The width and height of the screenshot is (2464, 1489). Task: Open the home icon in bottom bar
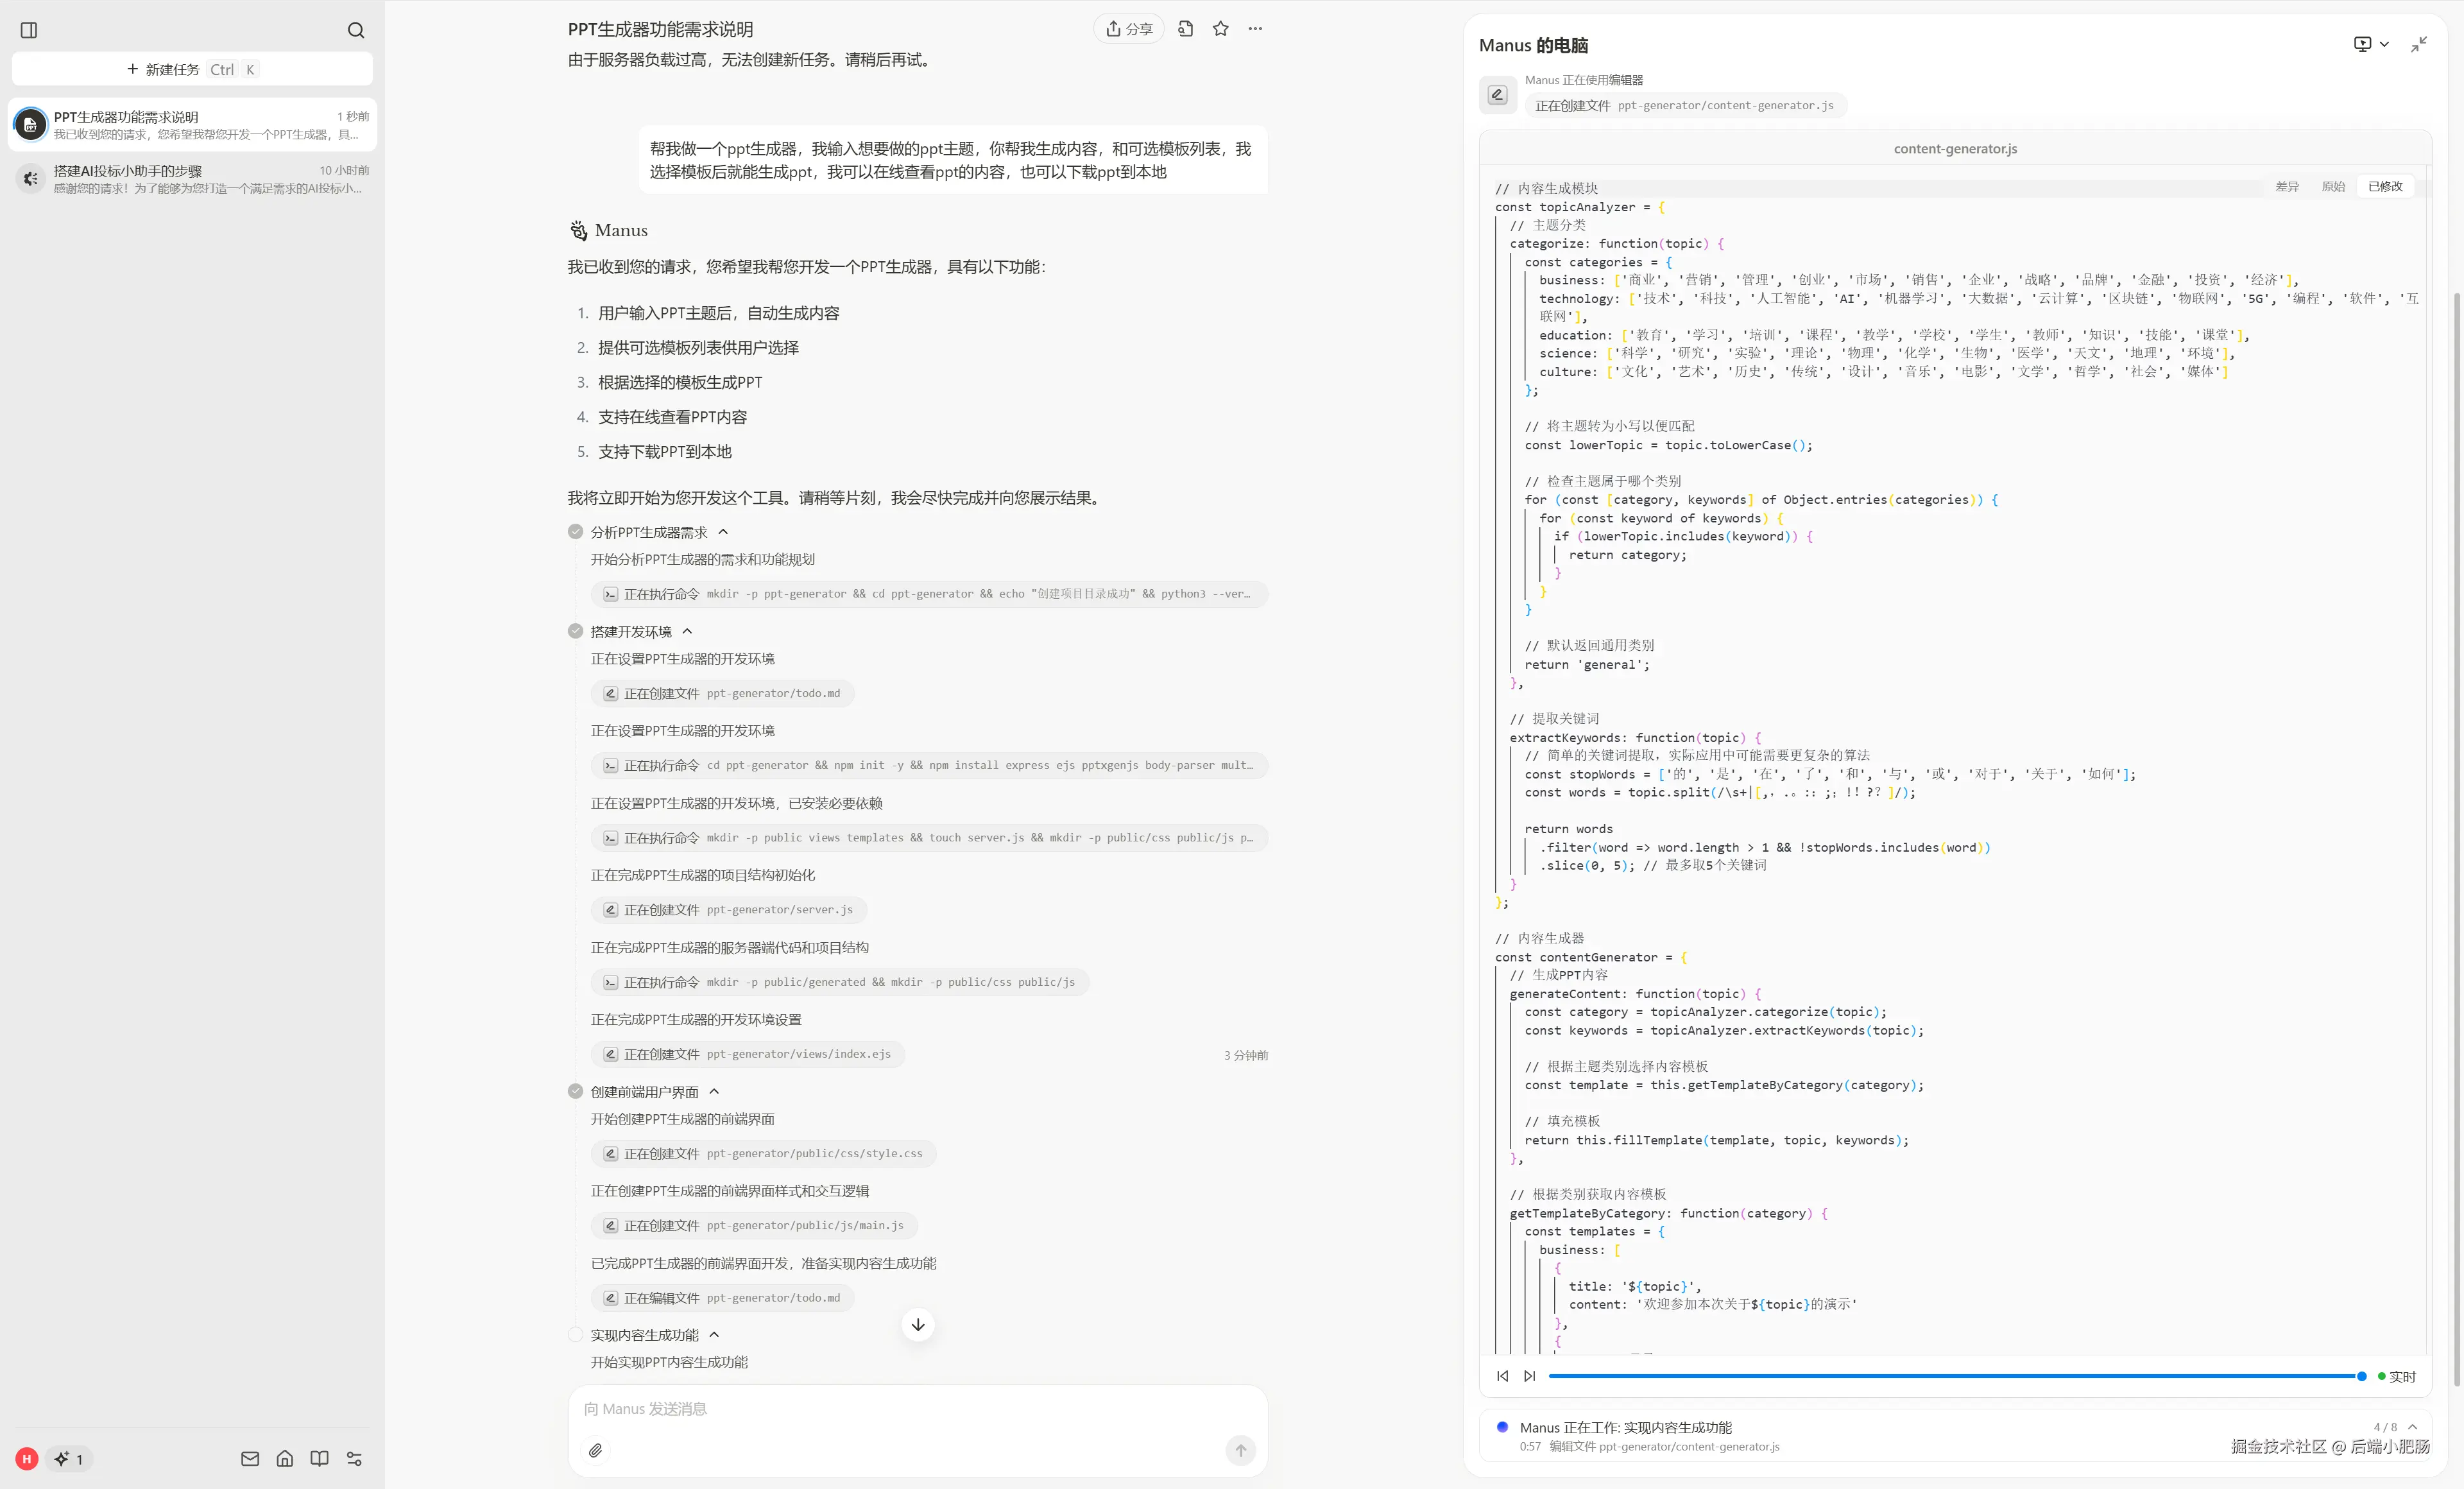click(x=285, y=1458)
